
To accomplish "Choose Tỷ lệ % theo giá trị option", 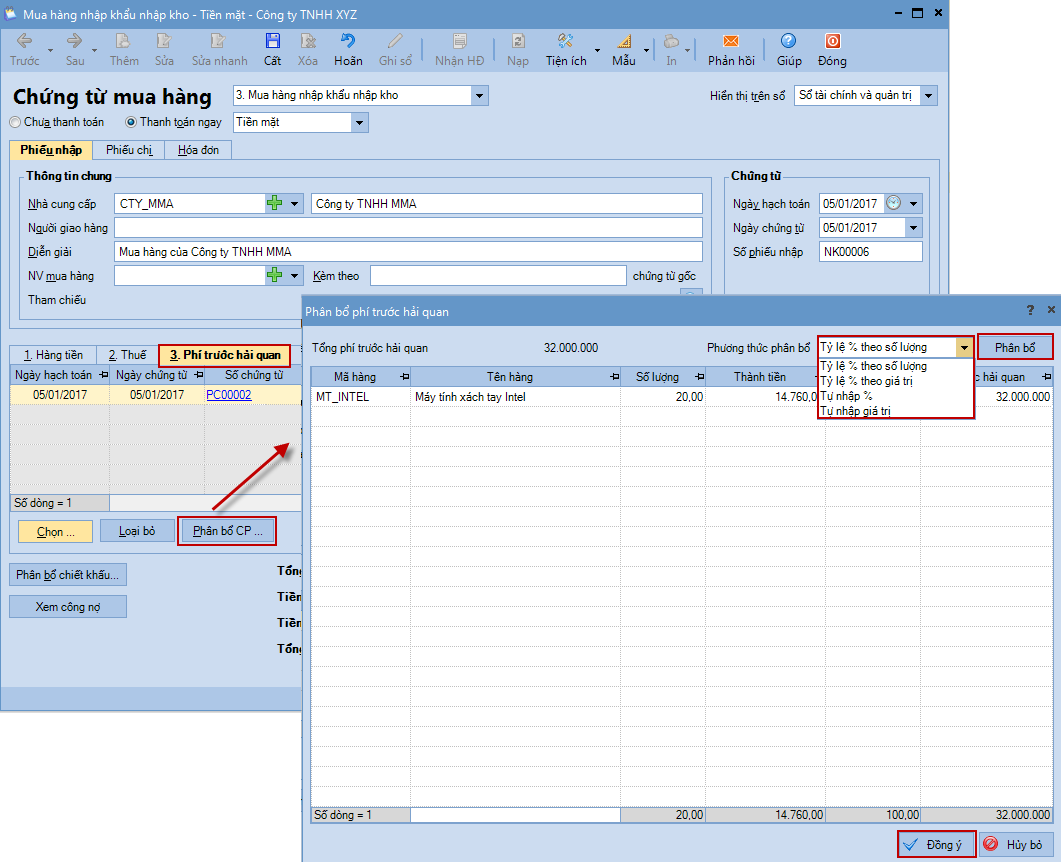I will (x=866, y=381).
